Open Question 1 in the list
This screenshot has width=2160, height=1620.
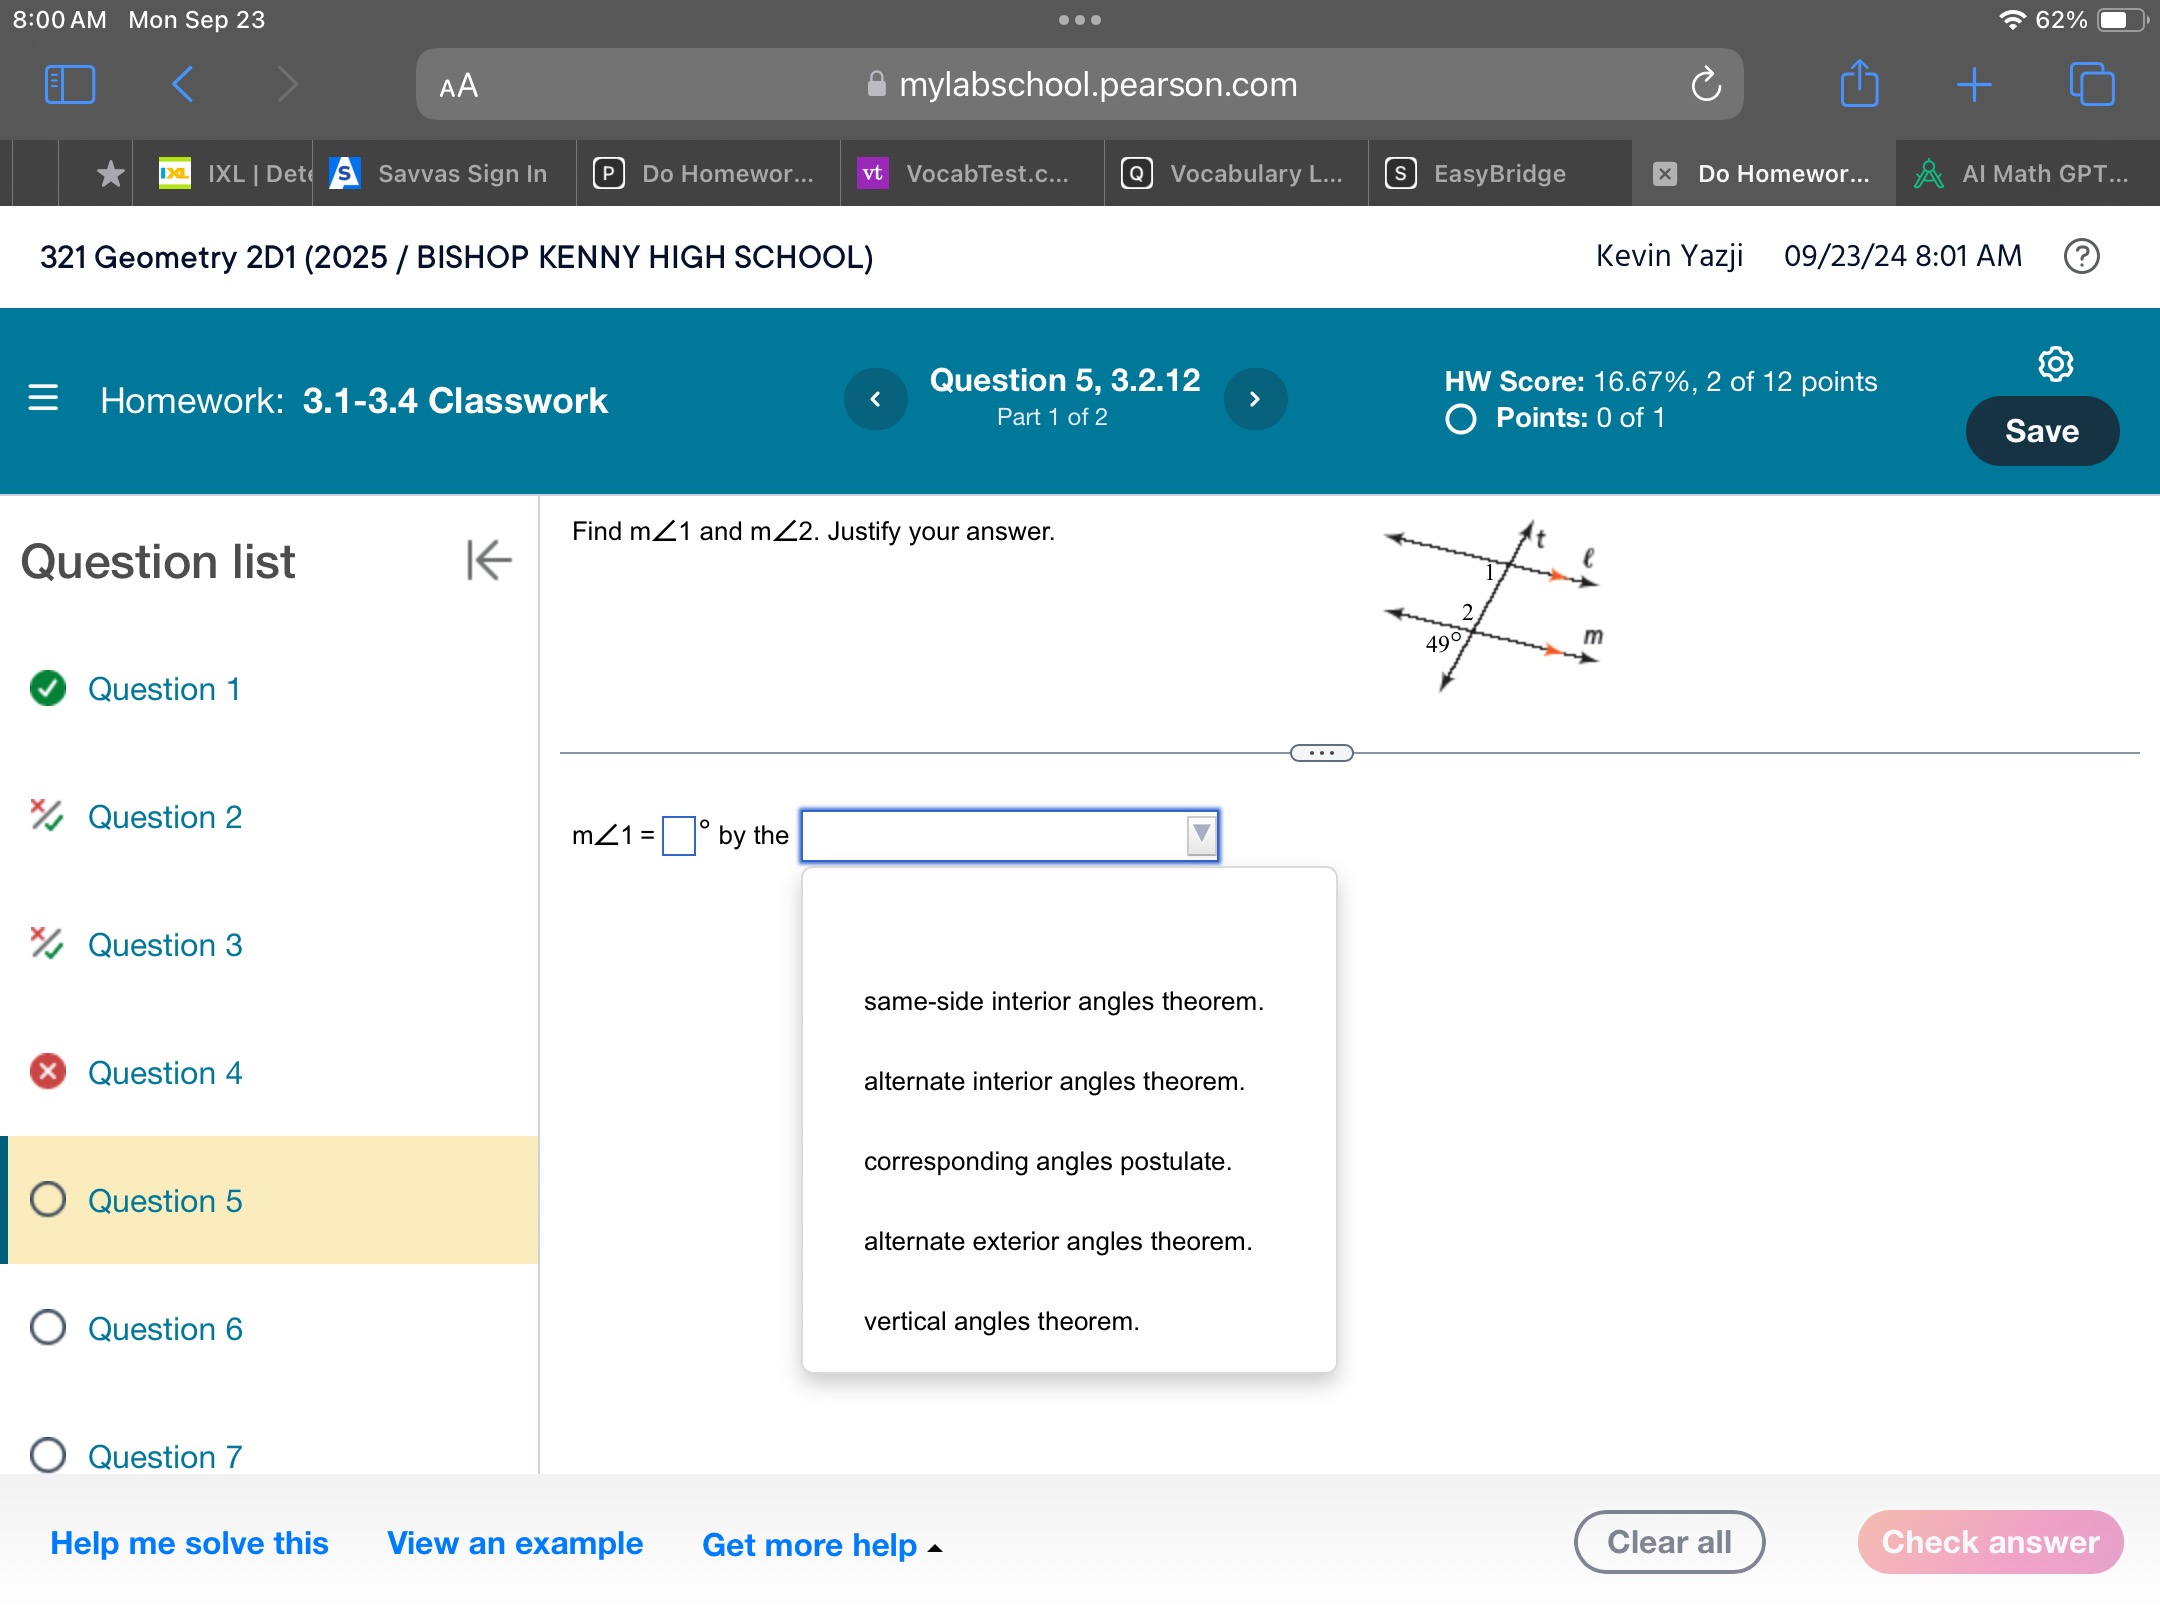164,689
